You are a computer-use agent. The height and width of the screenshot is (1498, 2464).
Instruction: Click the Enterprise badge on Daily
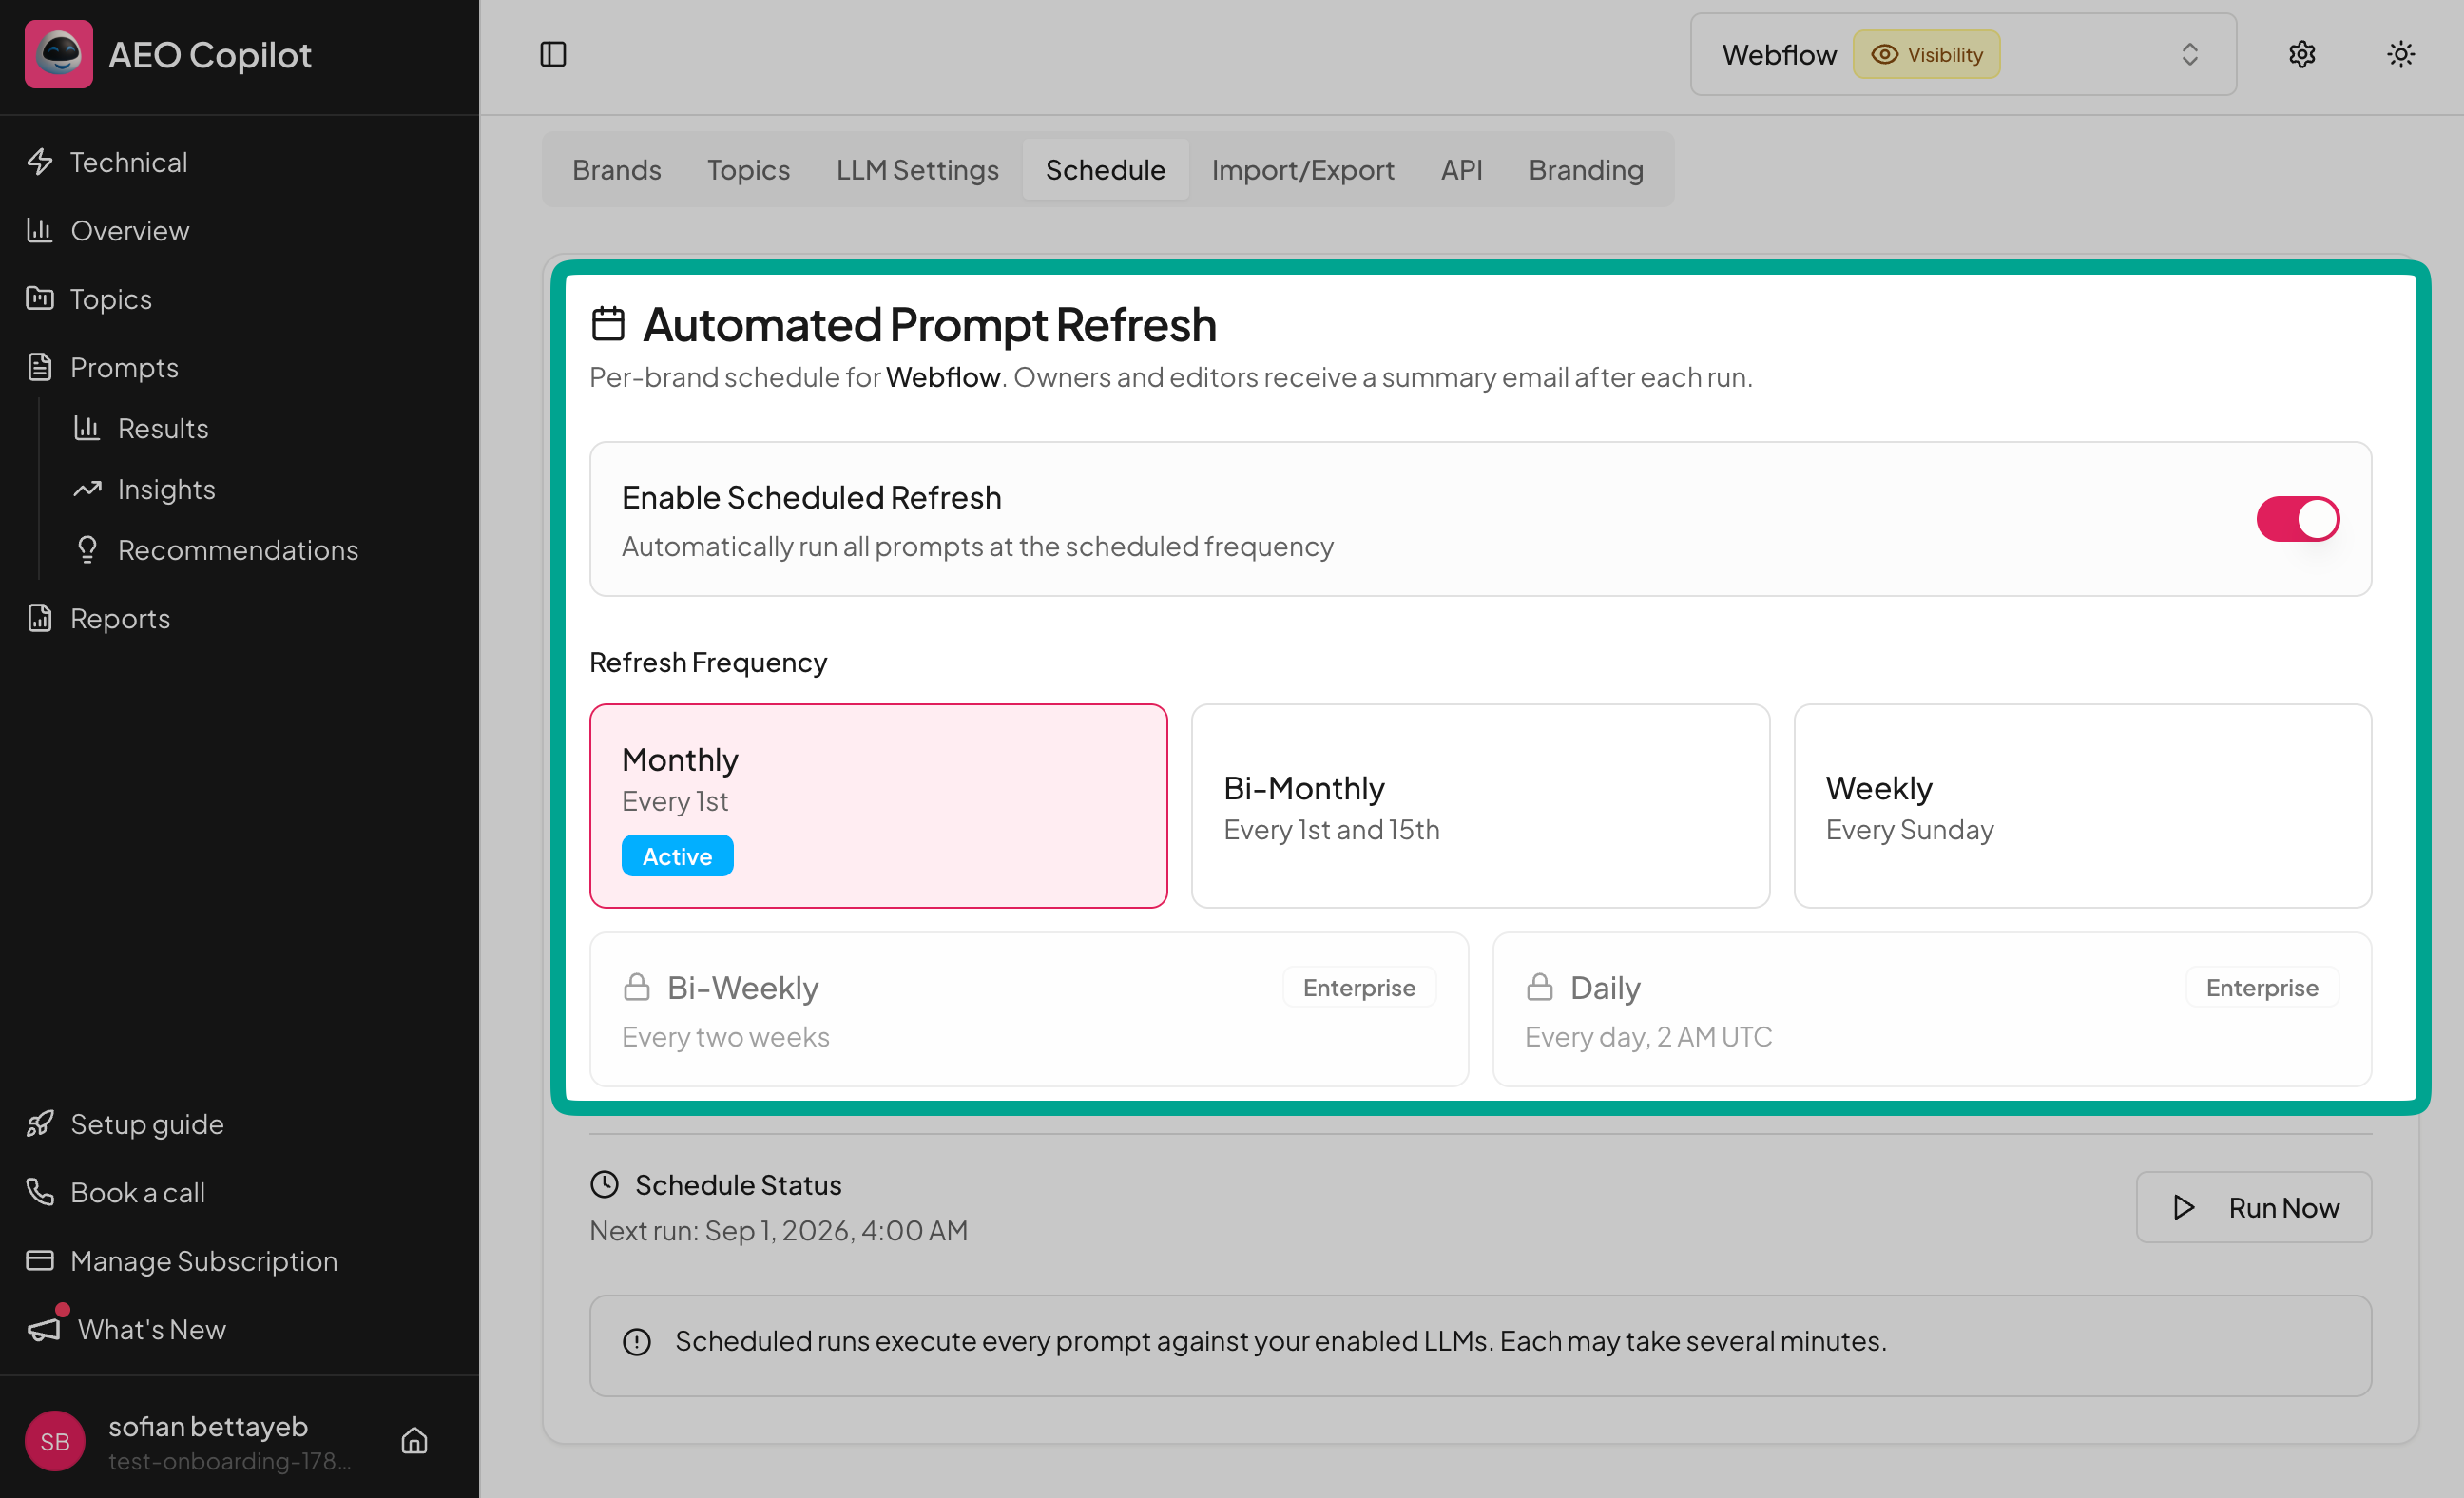click(x=2262, y=988)
